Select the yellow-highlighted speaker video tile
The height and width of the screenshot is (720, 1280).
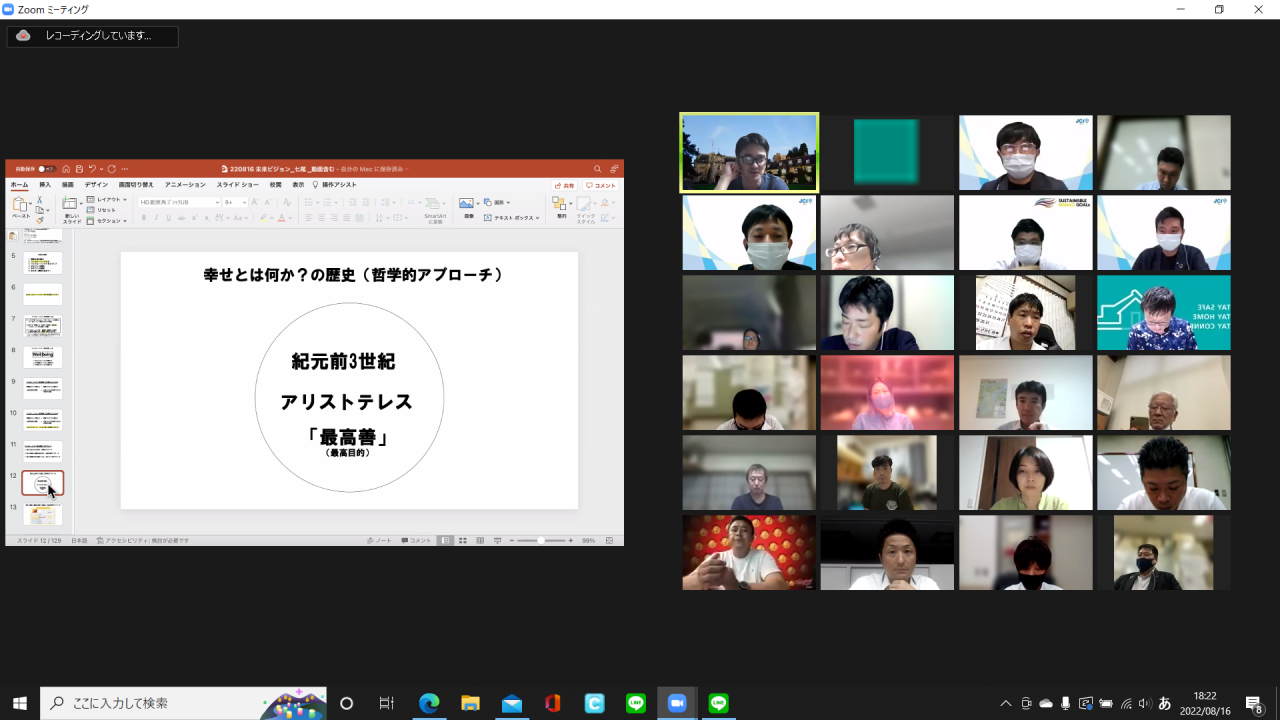click(x=749, y=152)
